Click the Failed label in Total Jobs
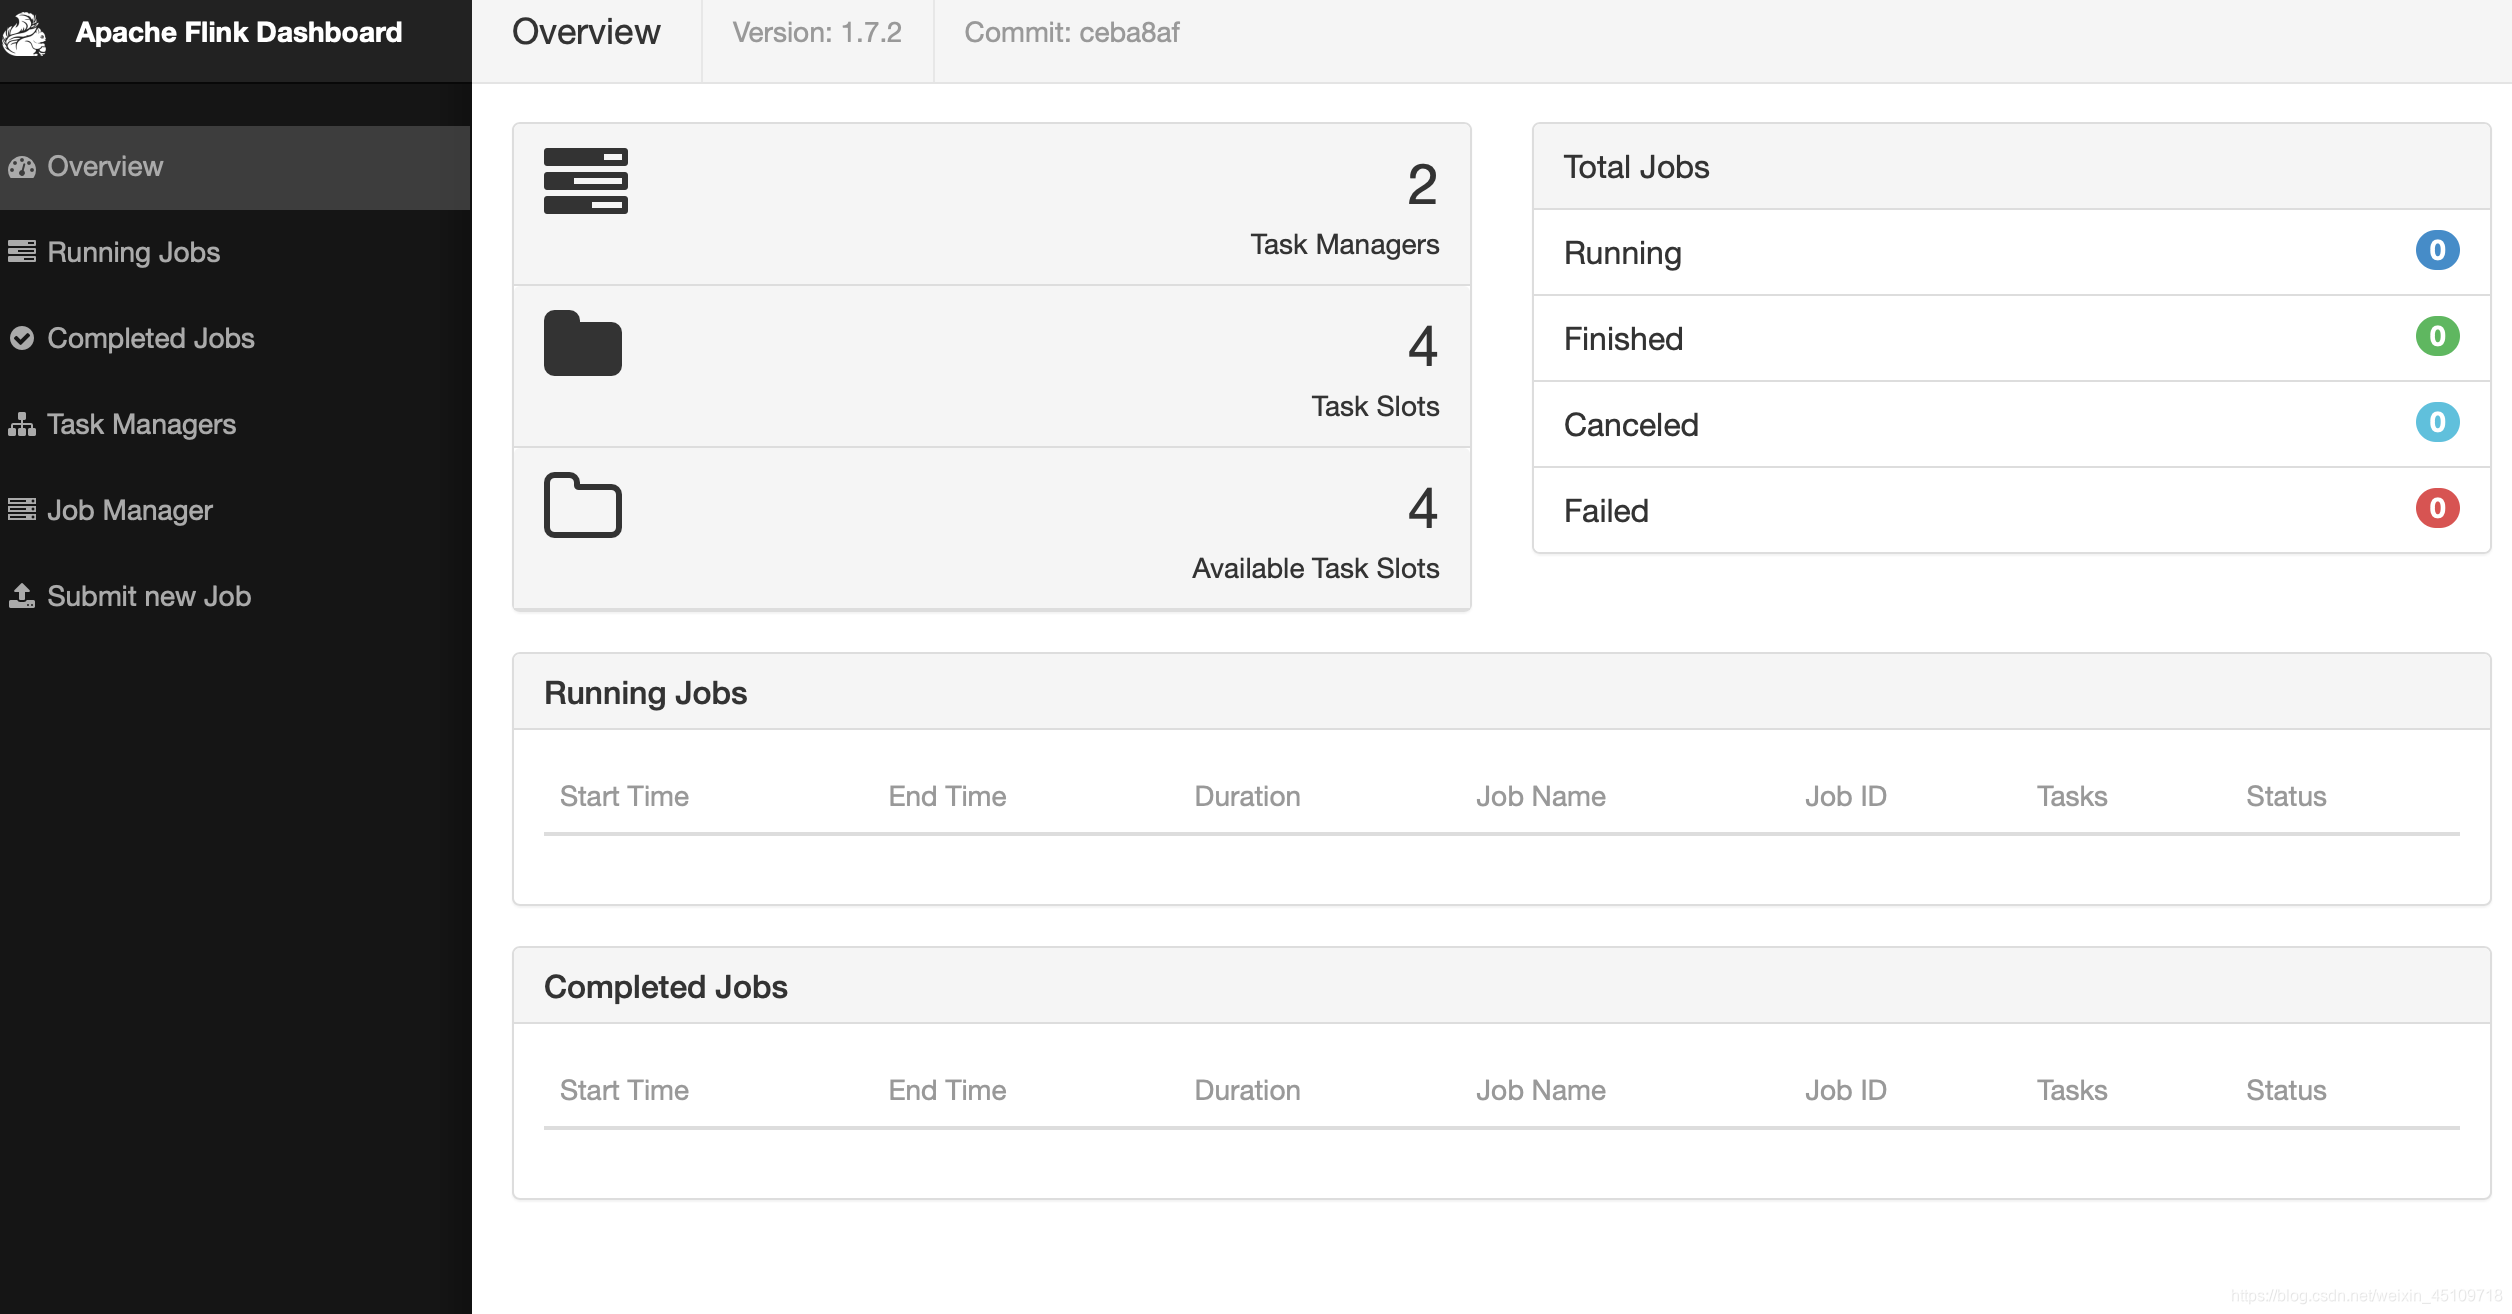Image resolution: width=2512 pixels, height=1314 pixels. pyautogui.click(x=1606, y=511)
